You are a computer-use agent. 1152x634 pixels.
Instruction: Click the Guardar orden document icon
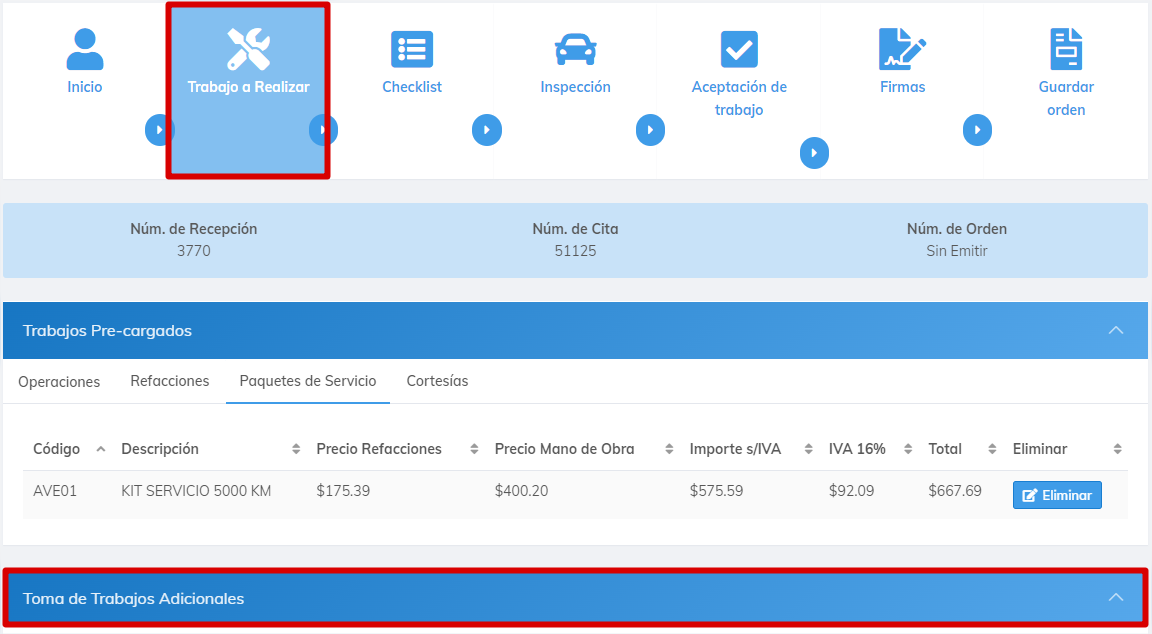point(1066,49)
